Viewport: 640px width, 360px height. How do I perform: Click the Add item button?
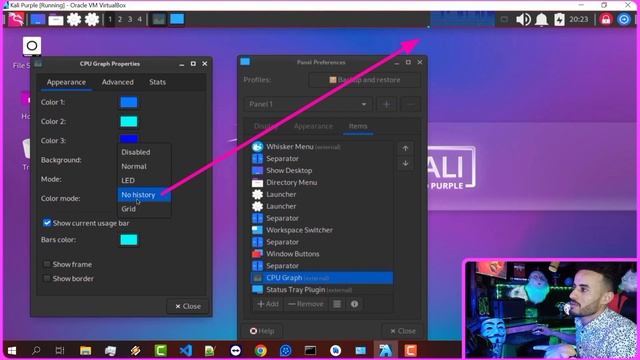point(268,304)
